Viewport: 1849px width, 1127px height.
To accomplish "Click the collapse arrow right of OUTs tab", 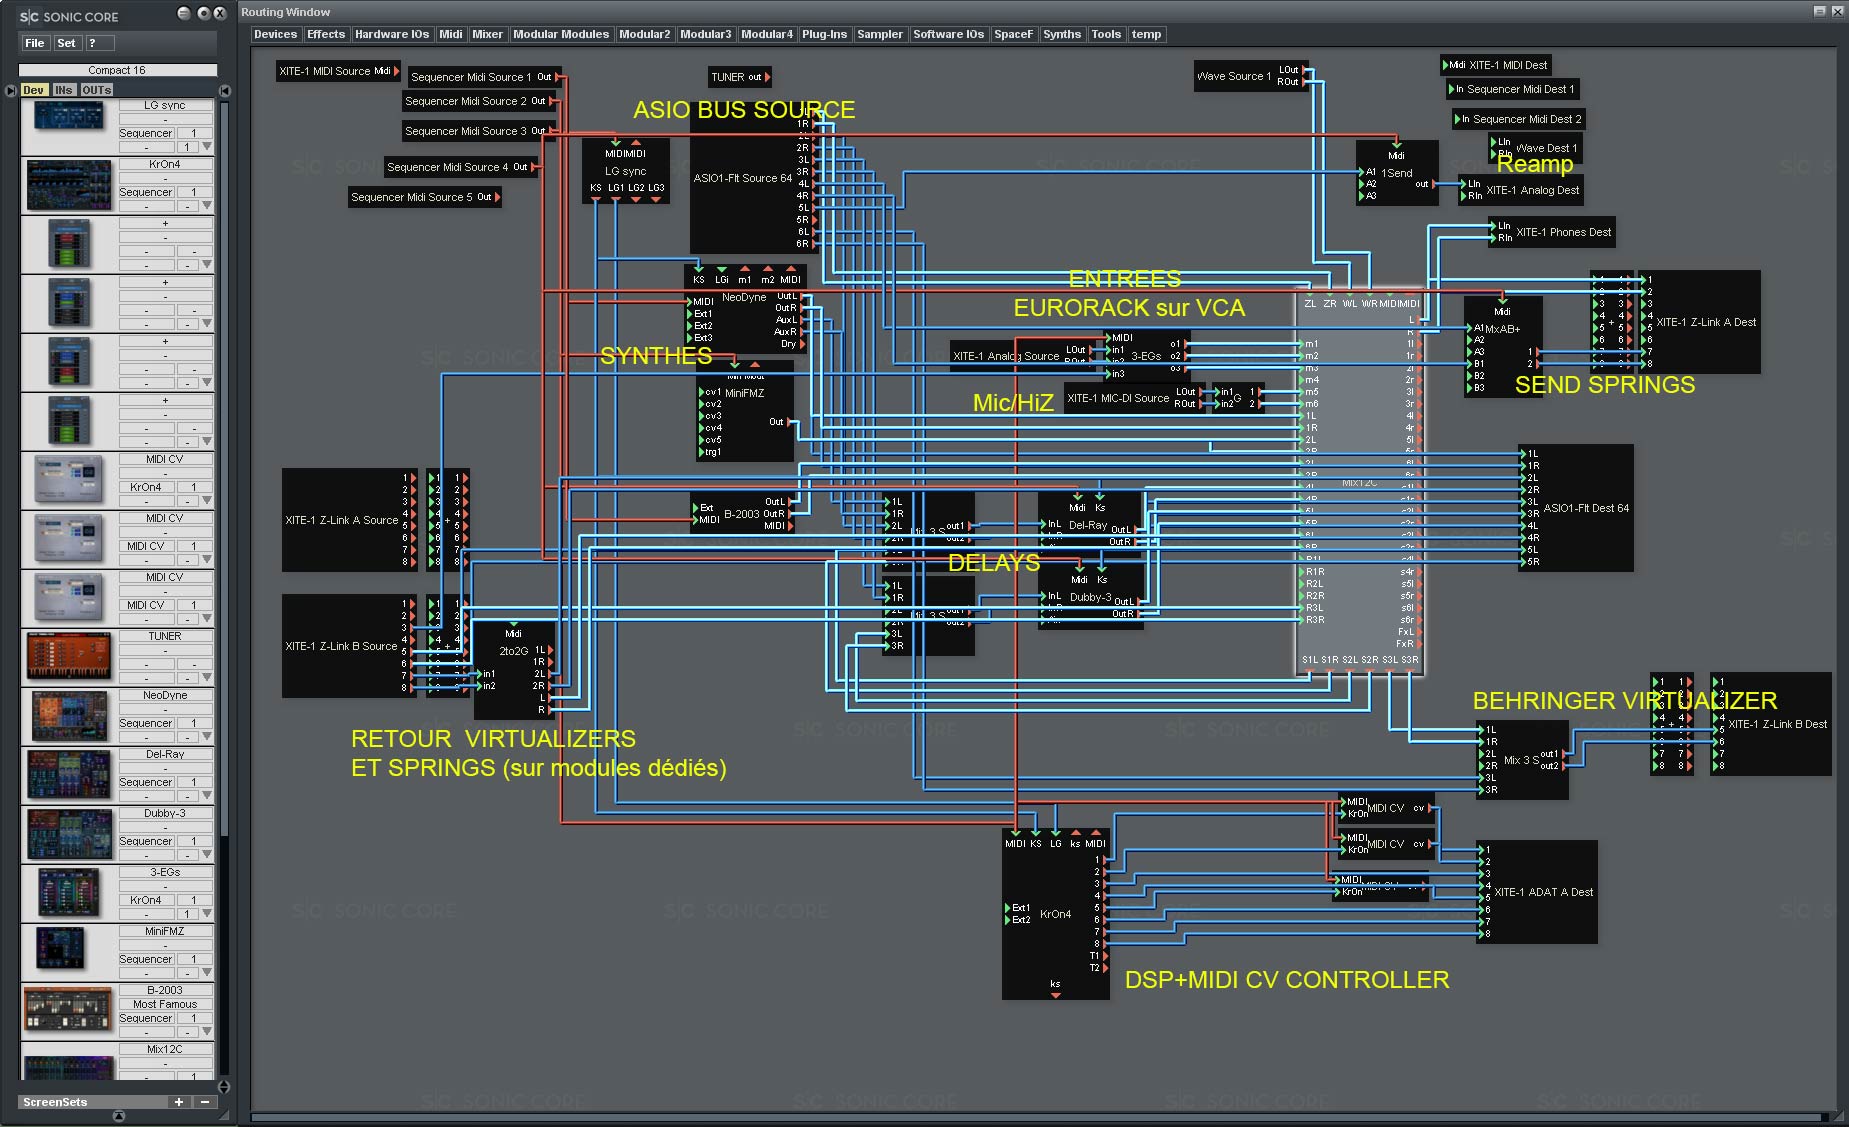I will click(x=225, y=90).
